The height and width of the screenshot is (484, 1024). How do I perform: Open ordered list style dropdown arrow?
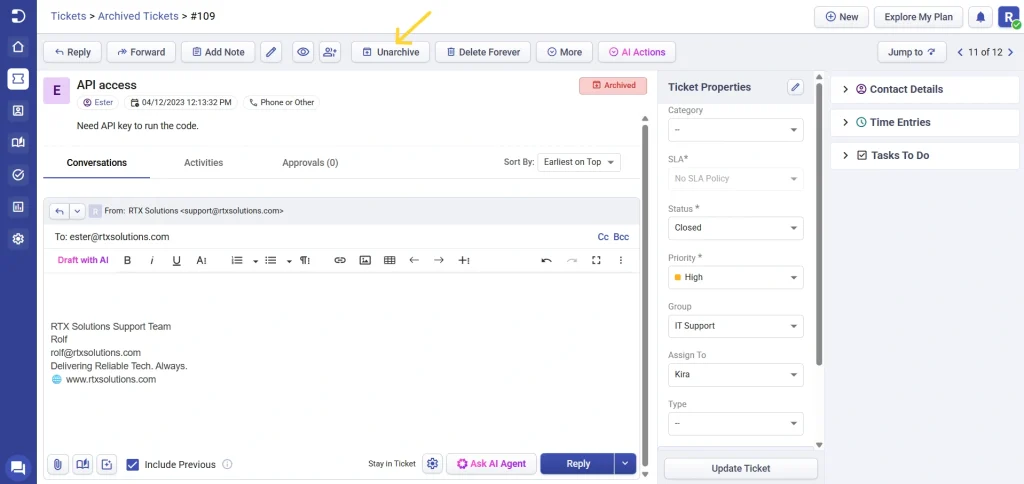255,261
